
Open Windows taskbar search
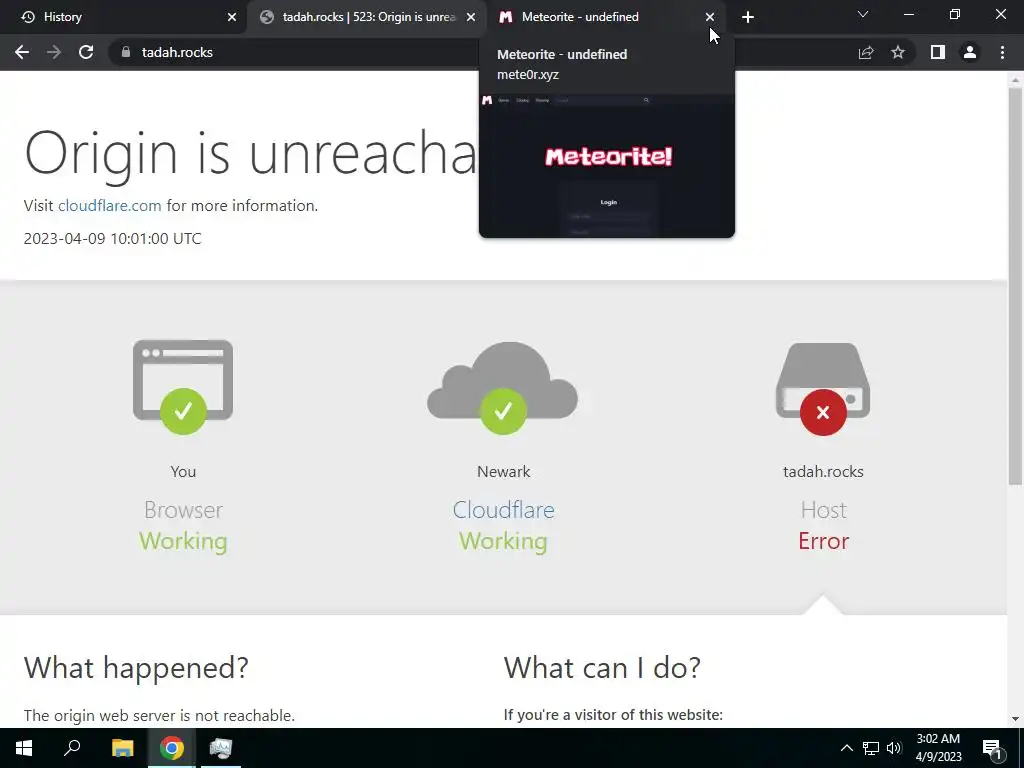(72, 748)
